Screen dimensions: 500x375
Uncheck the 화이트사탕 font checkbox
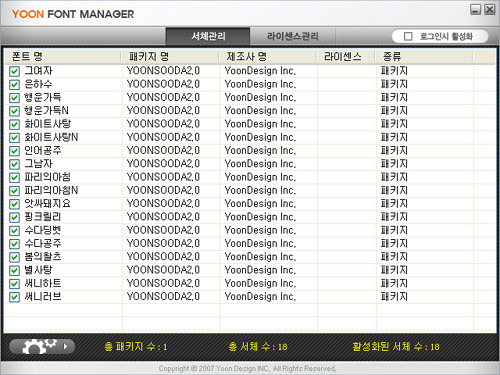pyautogui.click(x=14, y=124)
